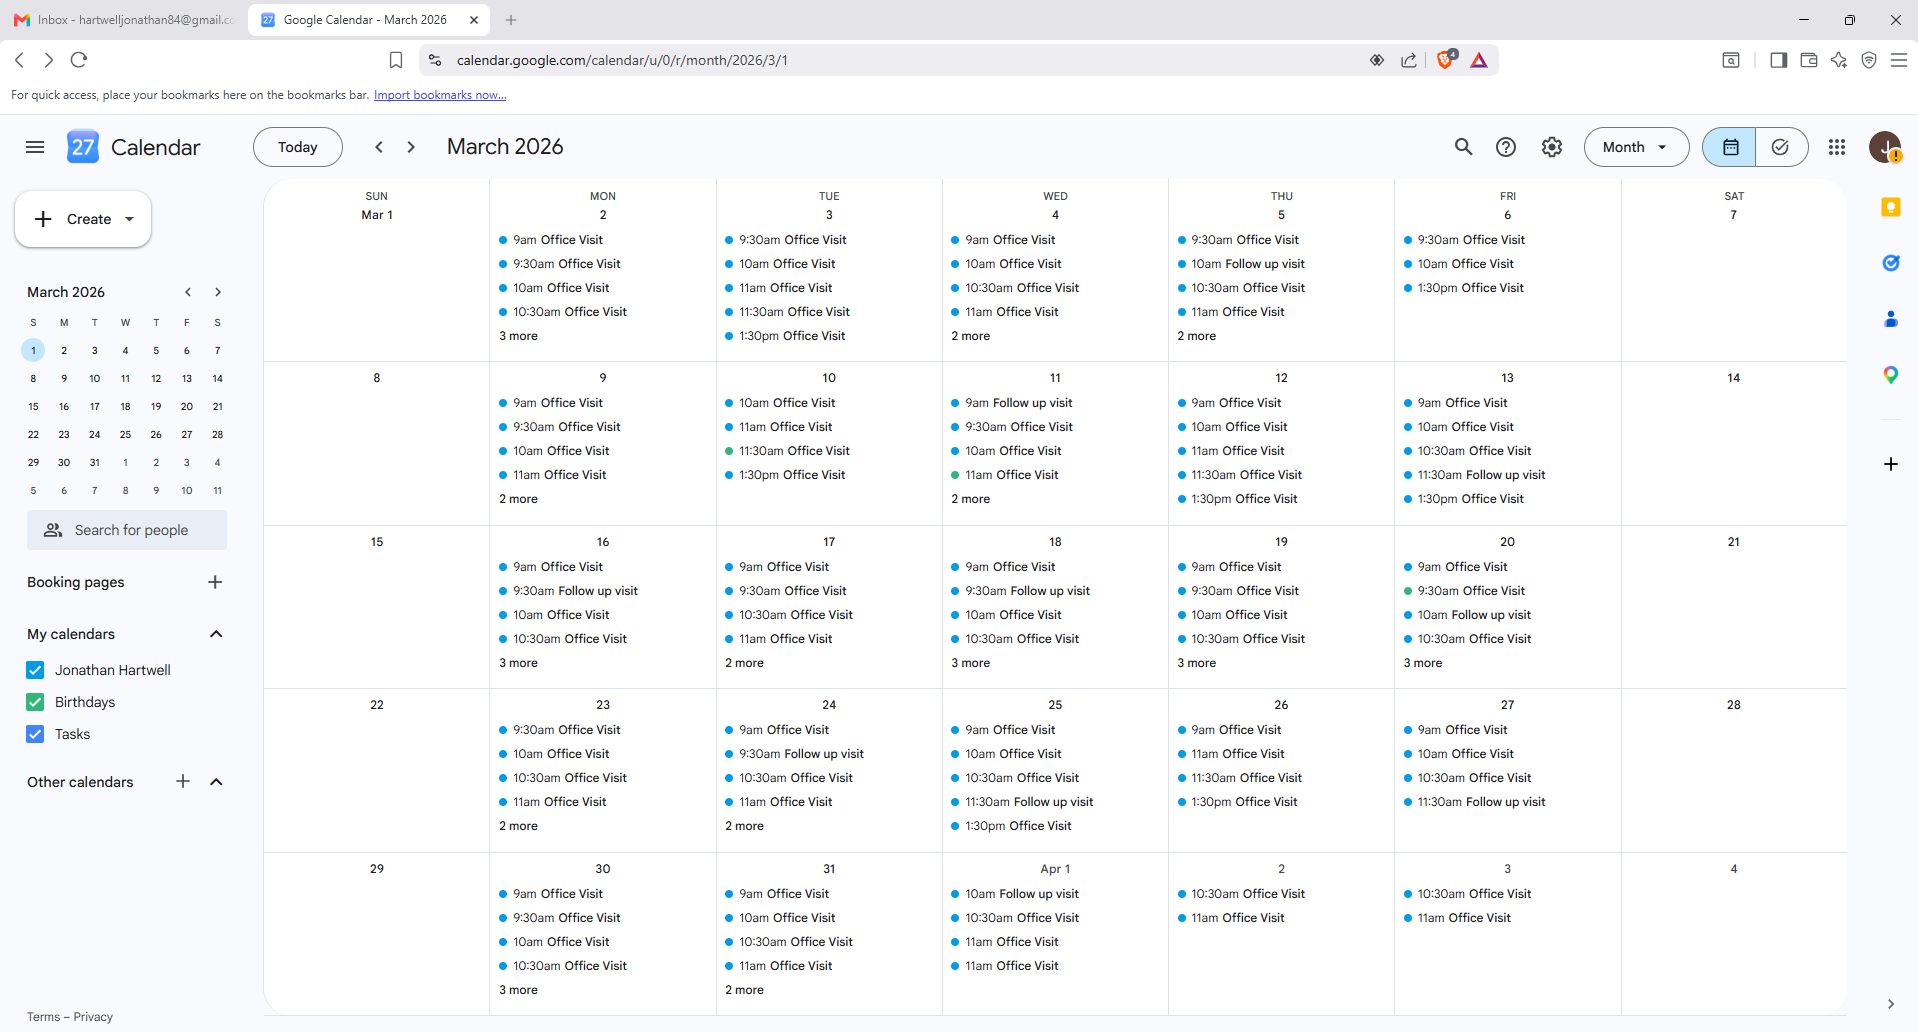Viewport: 1918px width, 1032px height.
Task: Toggle the Tasks calendar checkbox
Action: point(35,734)
